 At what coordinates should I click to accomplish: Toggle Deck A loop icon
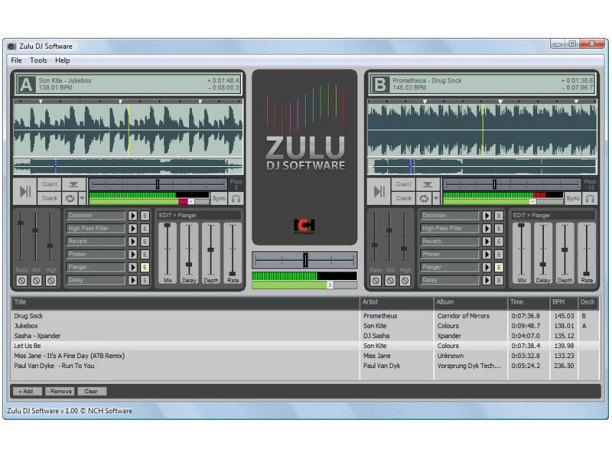click(x=70, y=198)
